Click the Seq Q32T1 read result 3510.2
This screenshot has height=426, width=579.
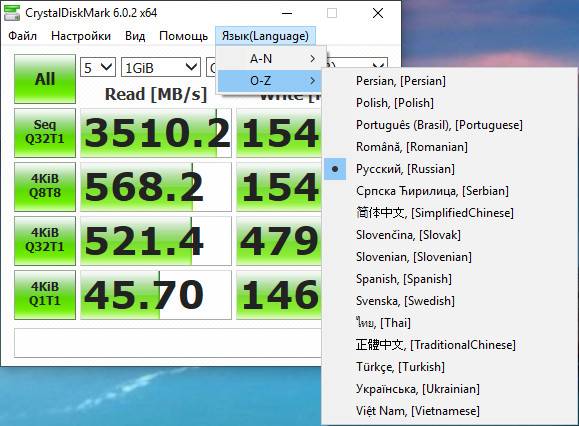click(x=156, y=133)
